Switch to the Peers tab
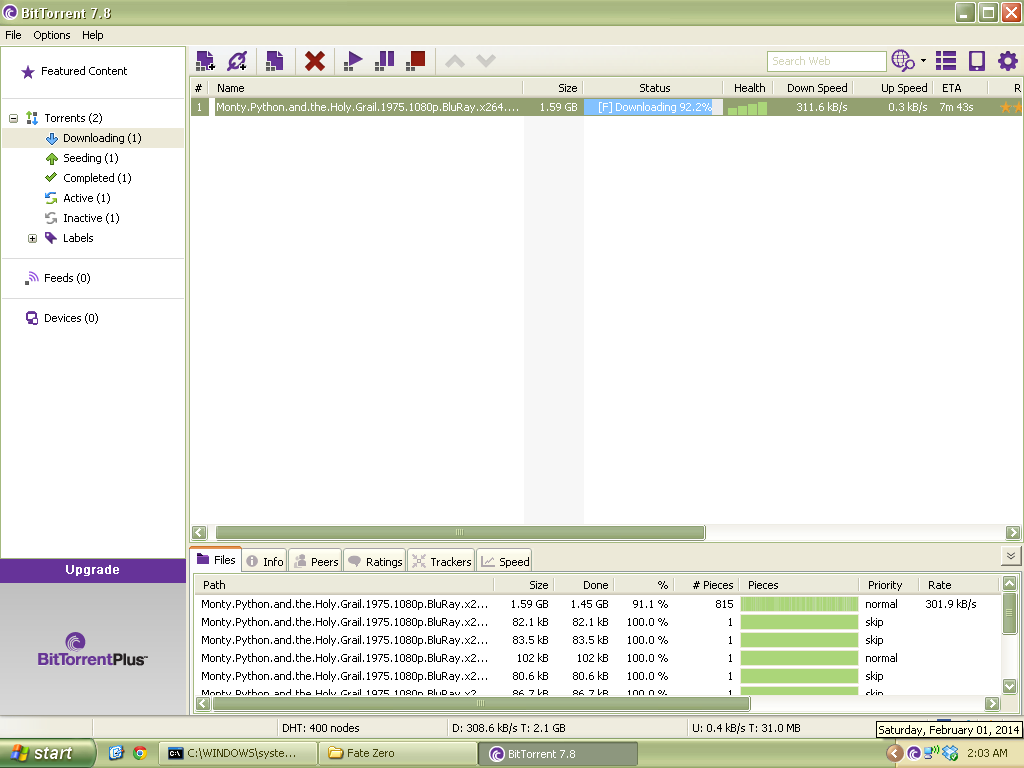 [316, 562]
